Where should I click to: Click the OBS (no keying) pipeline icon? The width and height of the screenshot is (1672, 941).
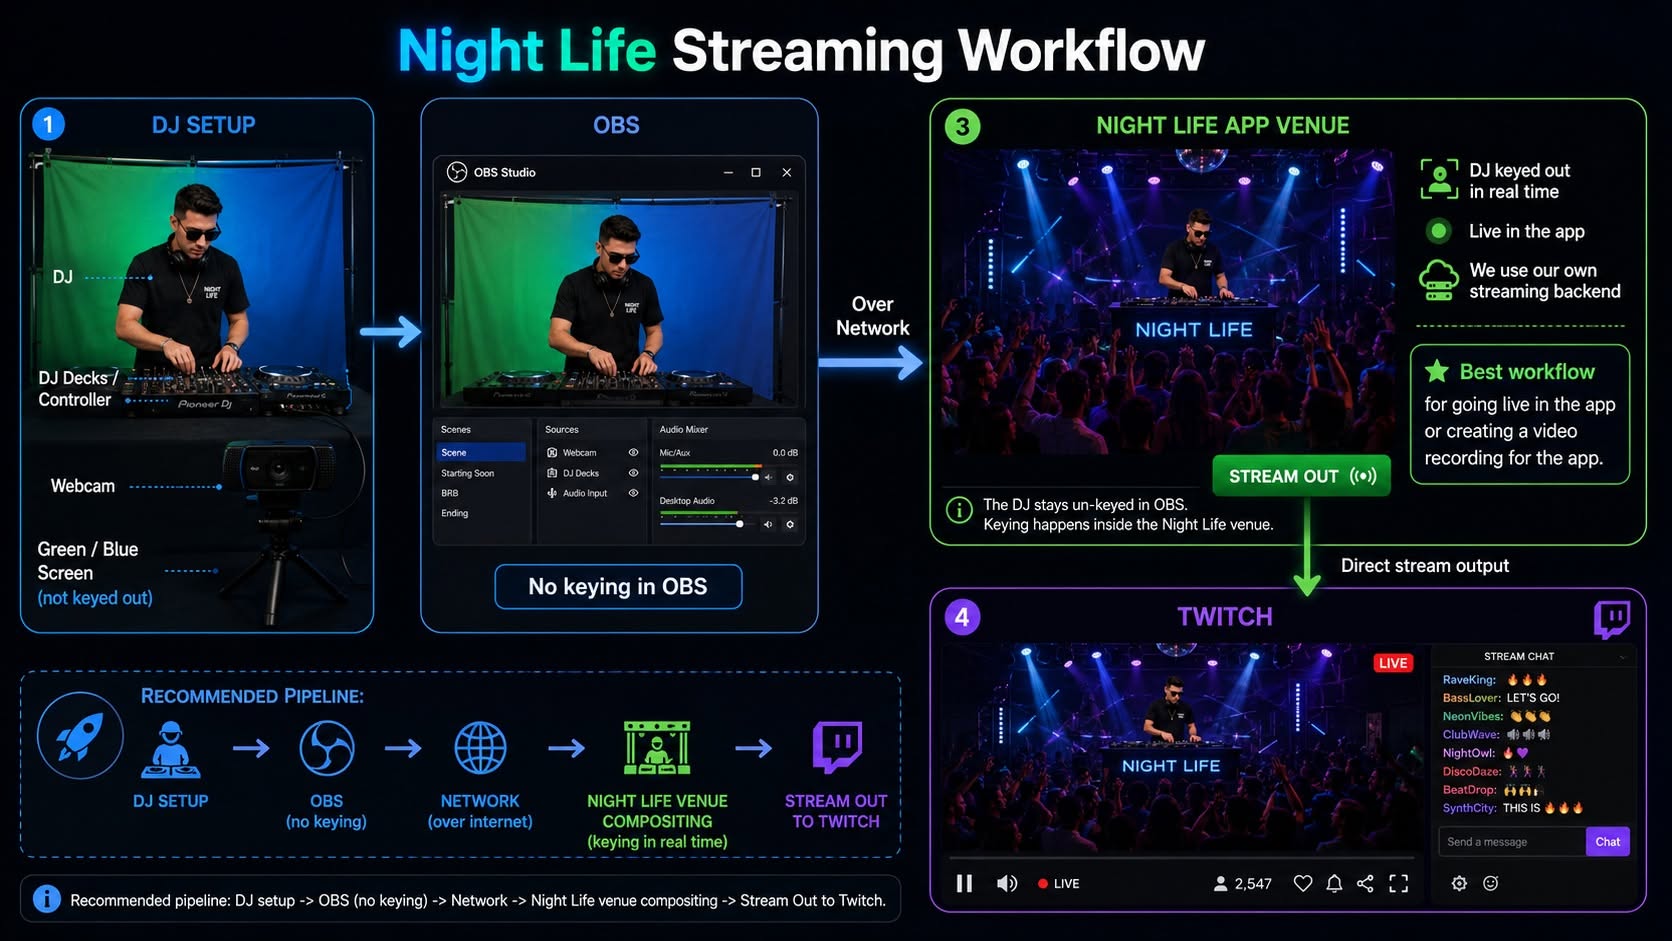[x=327, y=748]
